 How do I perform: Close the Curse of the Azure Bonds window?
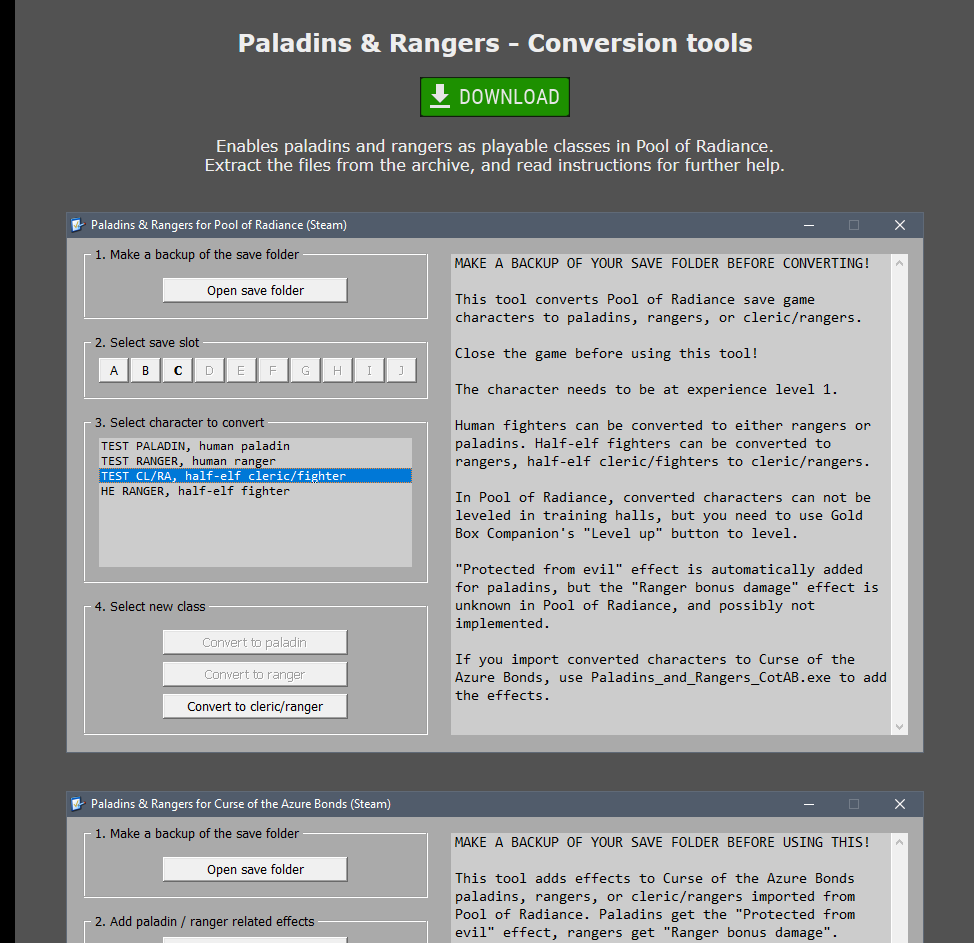(899, 804)
